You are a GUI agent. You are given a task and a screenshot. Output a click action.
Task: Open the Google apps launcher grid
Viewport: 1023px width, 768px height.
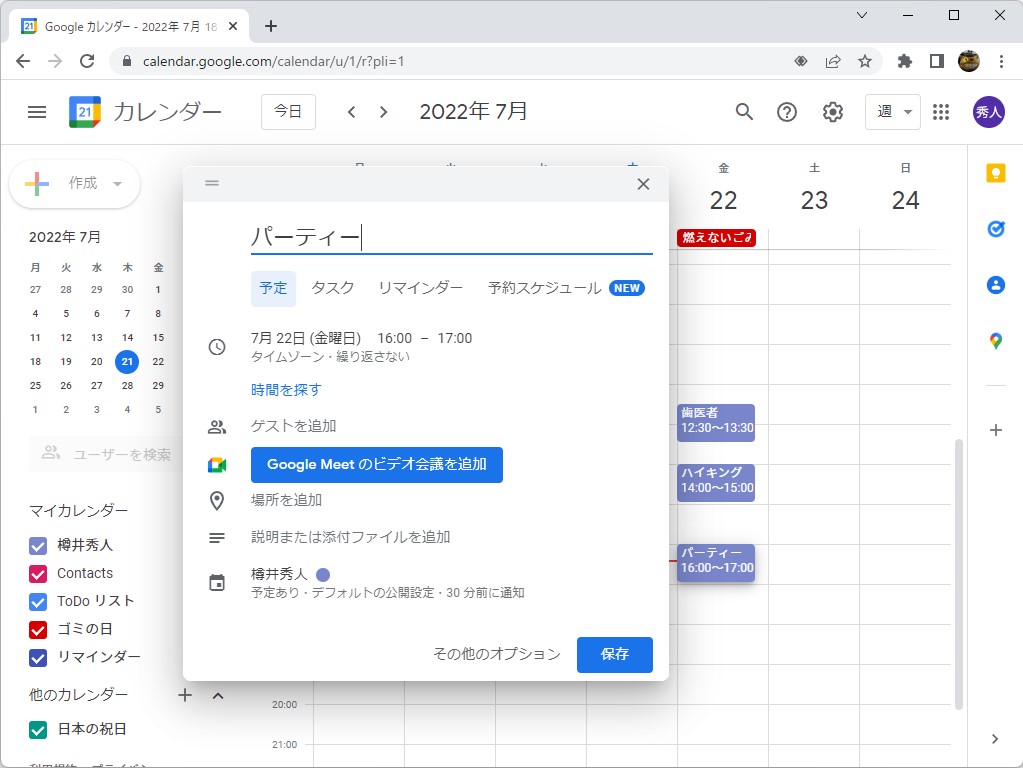(940, 112)
